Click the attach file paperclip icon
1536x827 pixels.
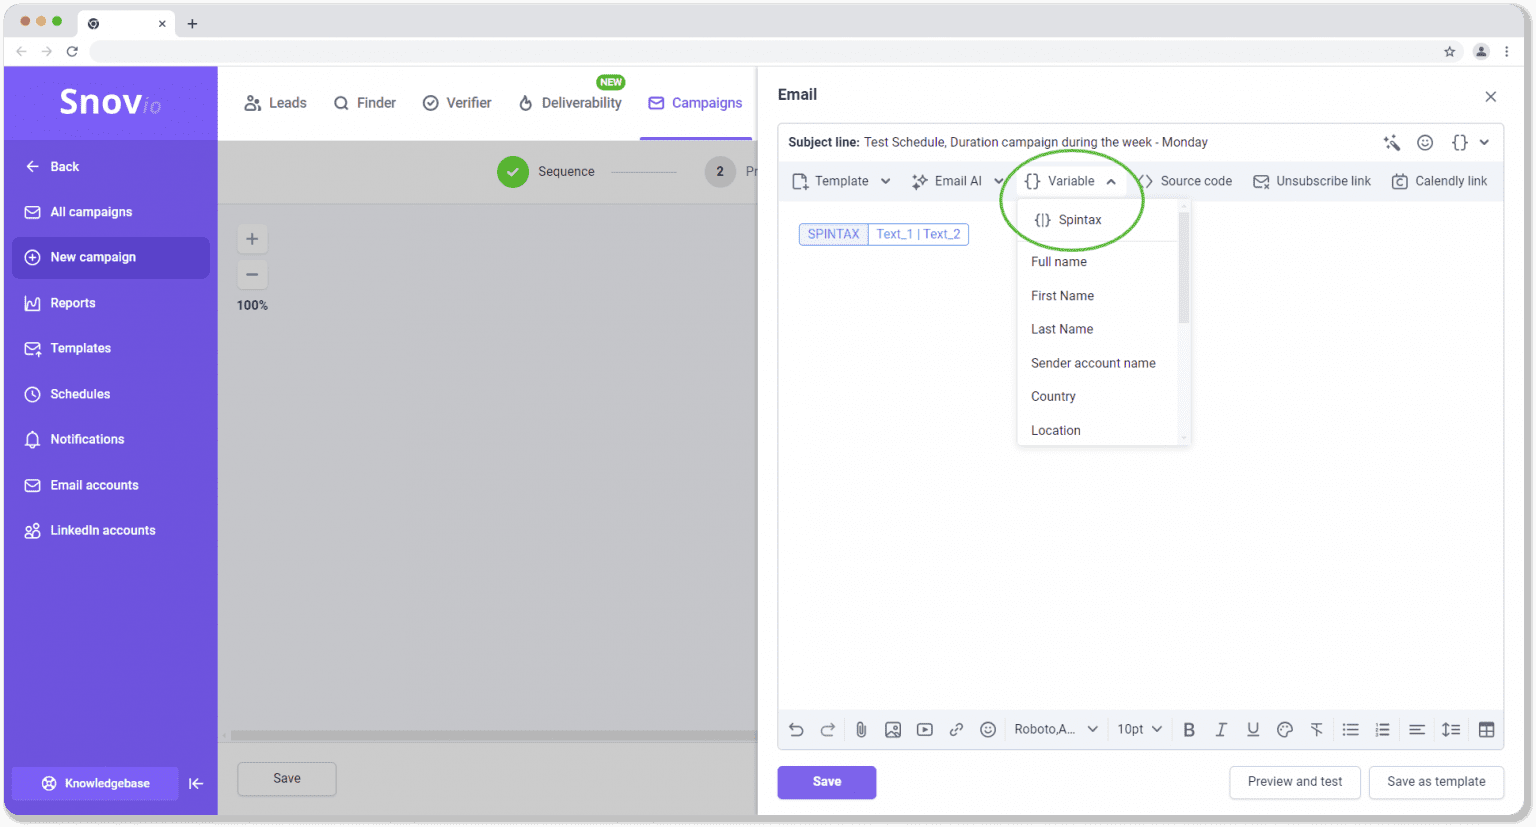[861, 730]
